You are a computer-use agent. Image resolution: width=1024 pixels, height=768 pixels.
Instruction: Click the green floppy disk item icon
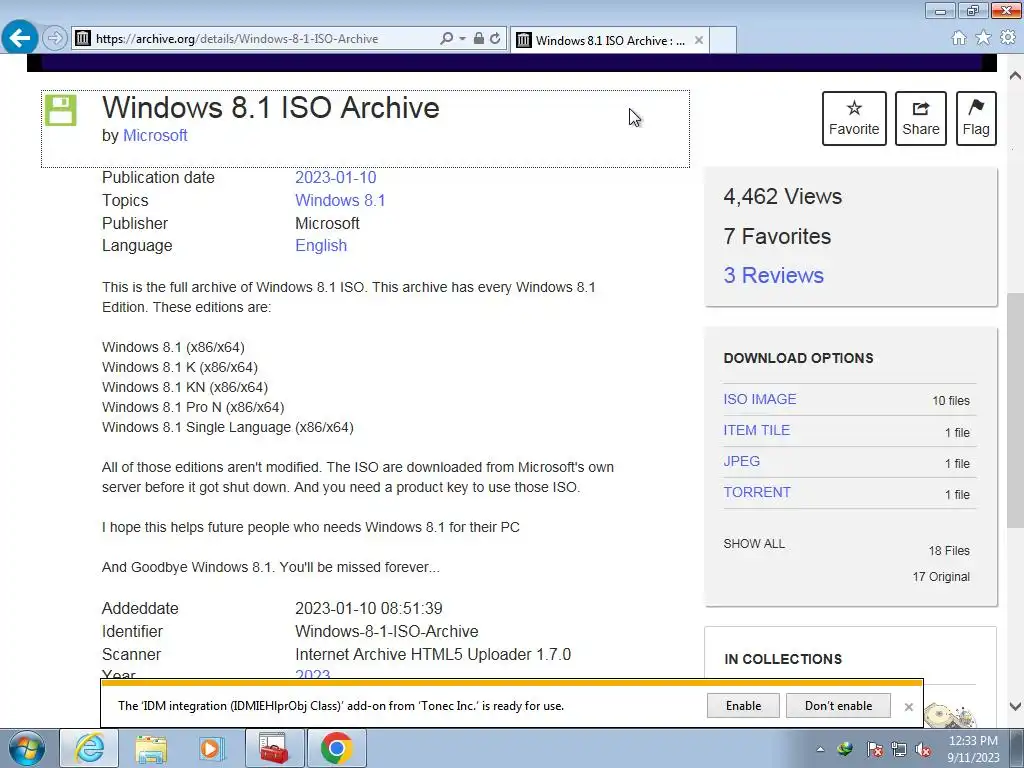pyautogui.click(x=60, y=110)
